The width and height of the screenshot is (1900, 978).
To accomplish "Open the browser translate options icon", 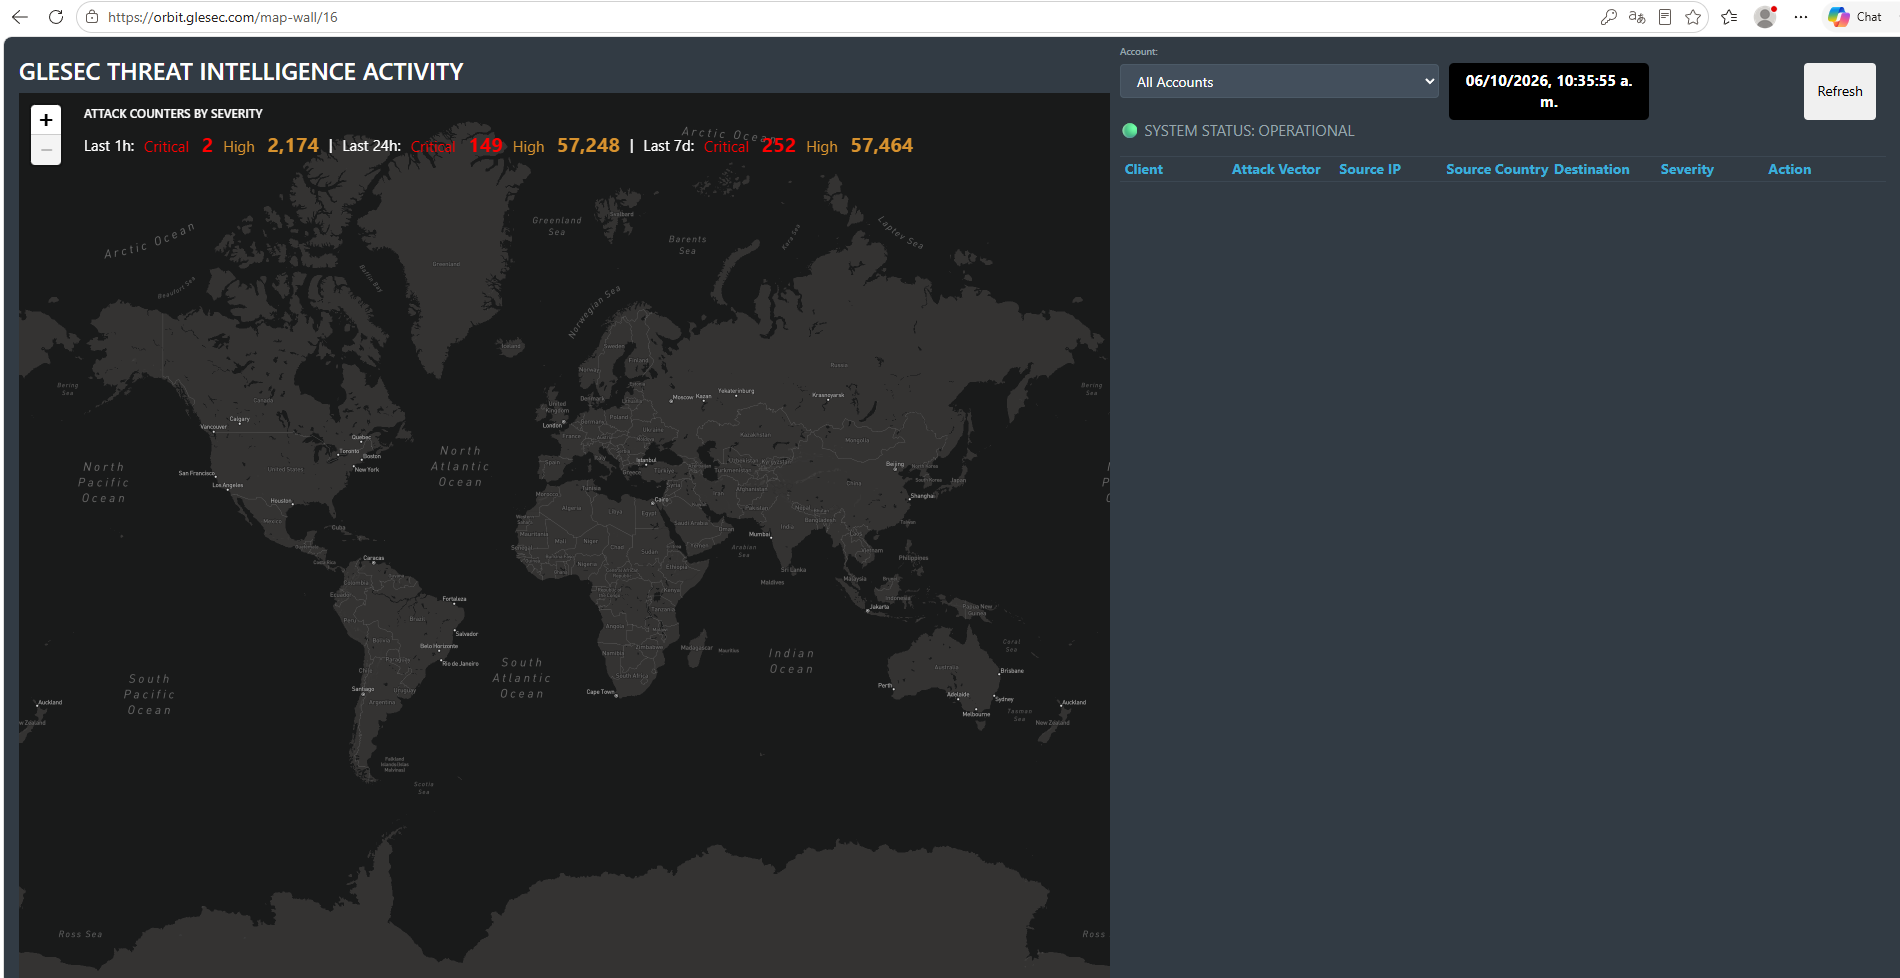I will click(1637, 17).
